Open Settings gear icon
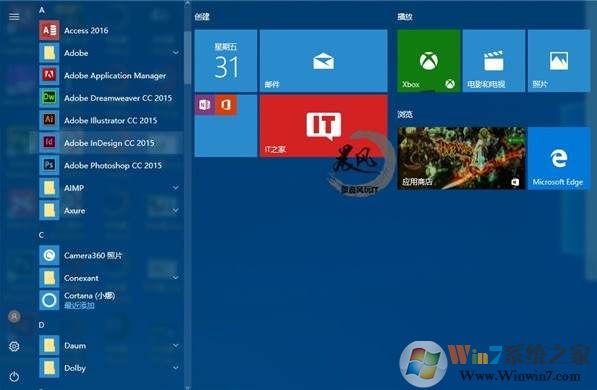597x390 pixels. (14, 346)
